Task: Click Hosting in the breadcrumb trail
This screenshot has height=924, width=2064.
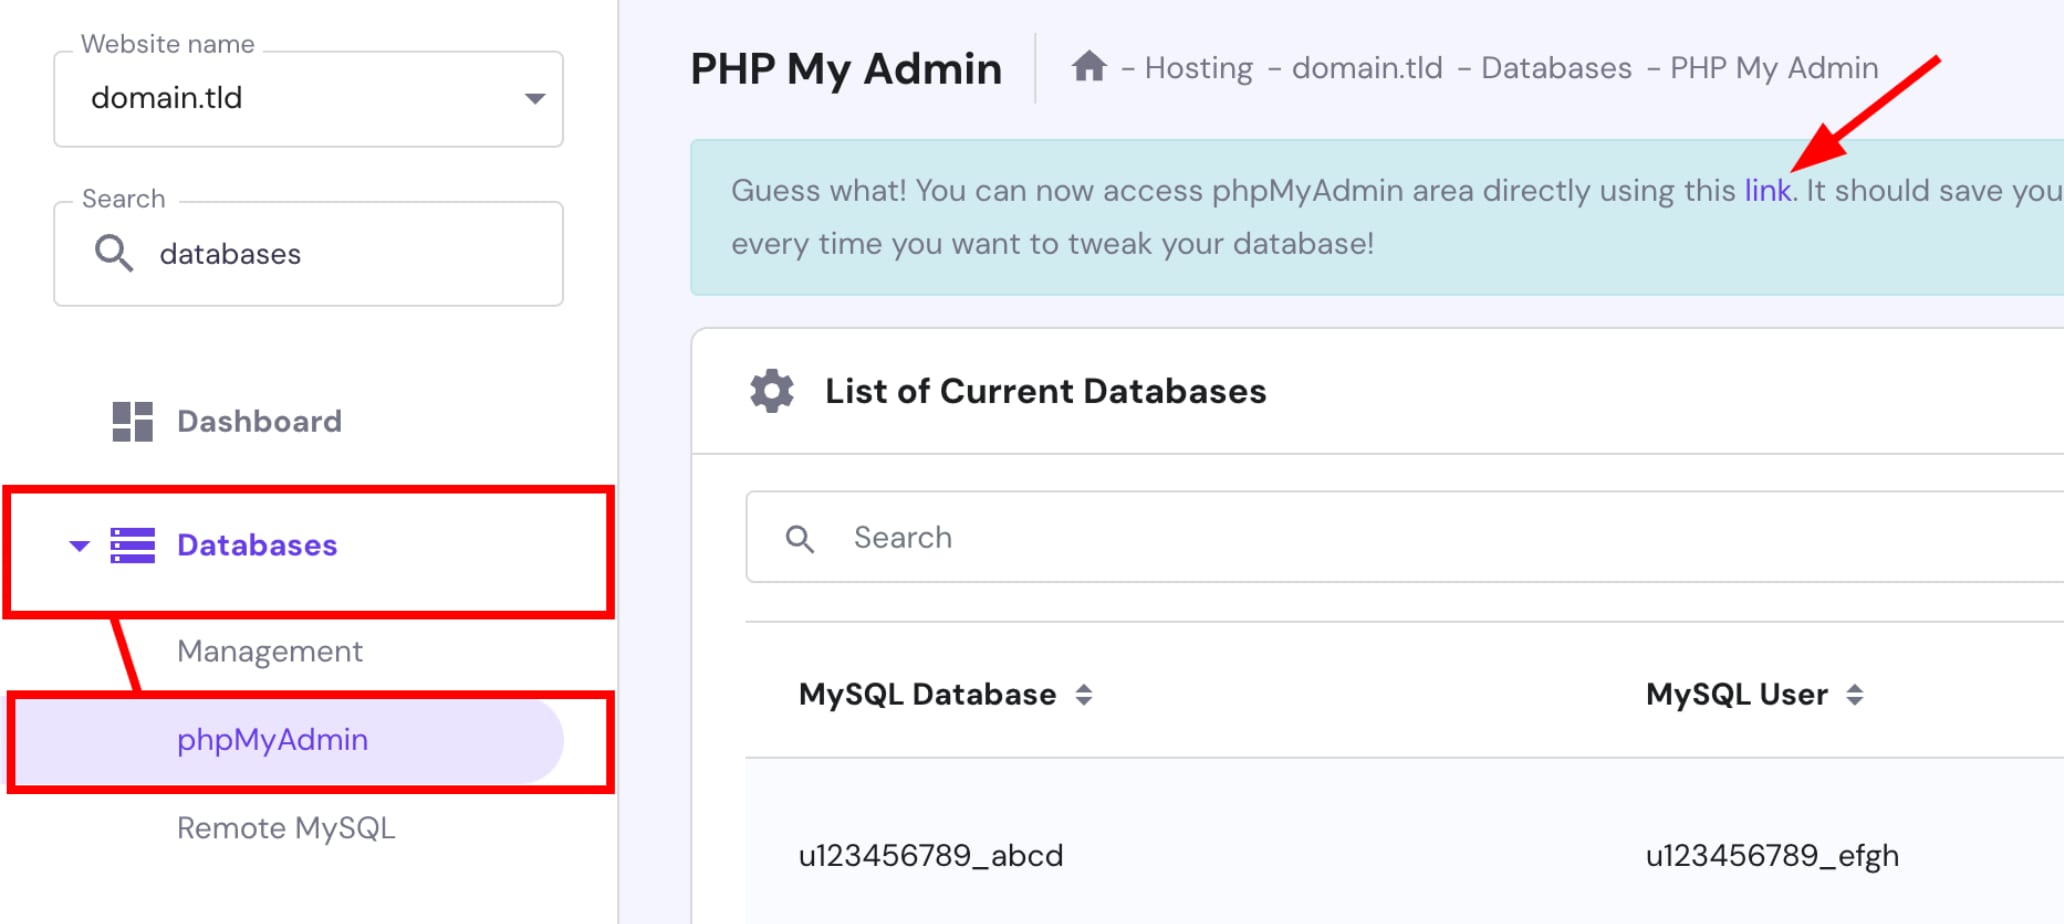Action: (1198, 68)
